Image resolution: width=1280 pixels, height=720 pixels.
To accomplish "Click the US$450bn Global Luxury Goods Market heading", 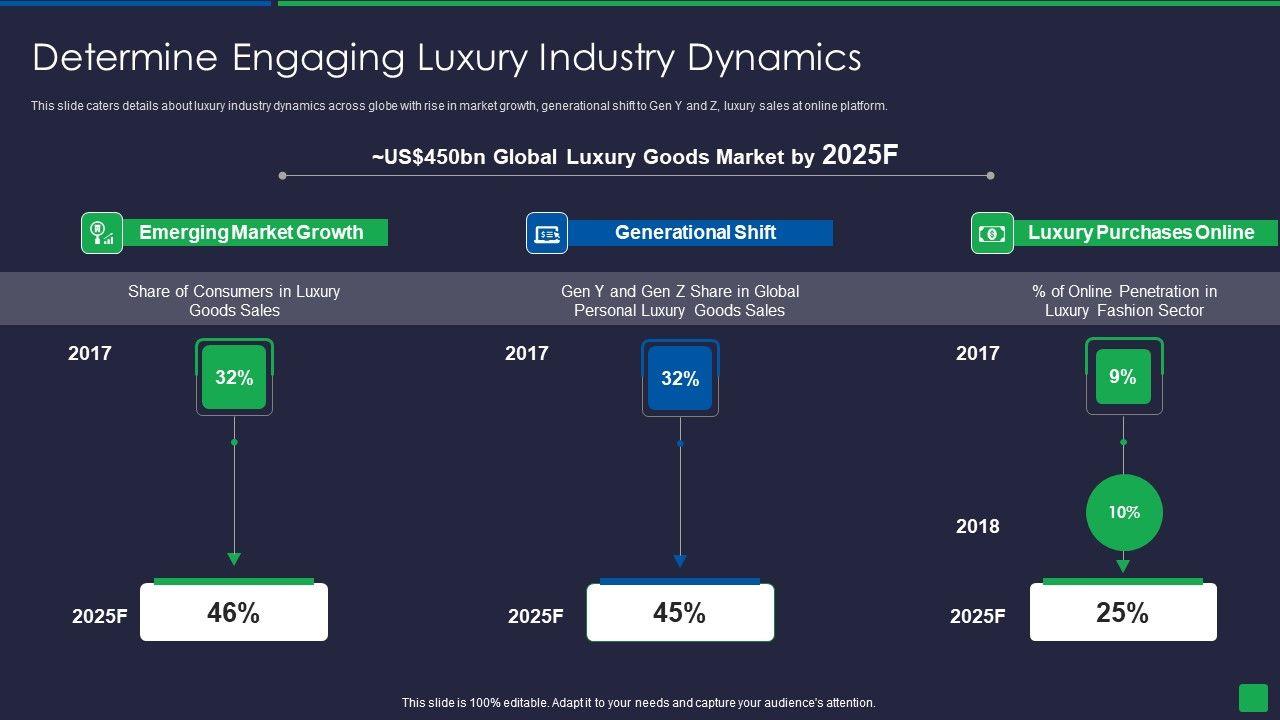I will [x=635, y=156].
